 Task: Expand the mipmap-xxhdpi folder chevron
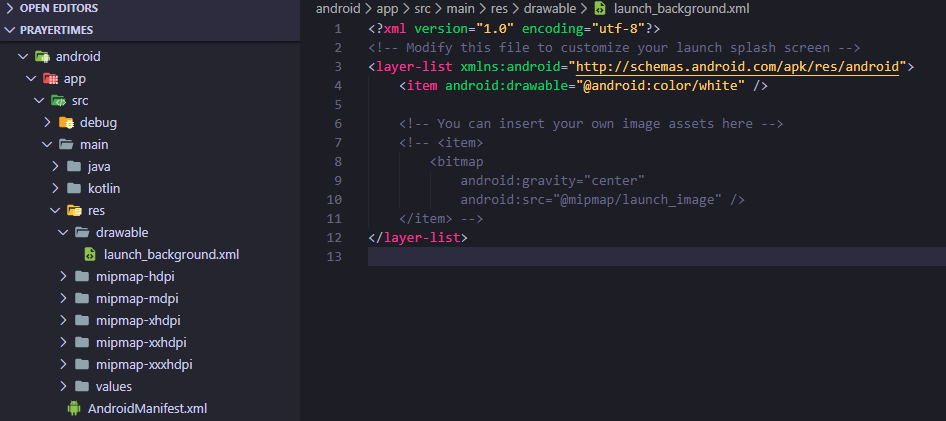(63, 343)
